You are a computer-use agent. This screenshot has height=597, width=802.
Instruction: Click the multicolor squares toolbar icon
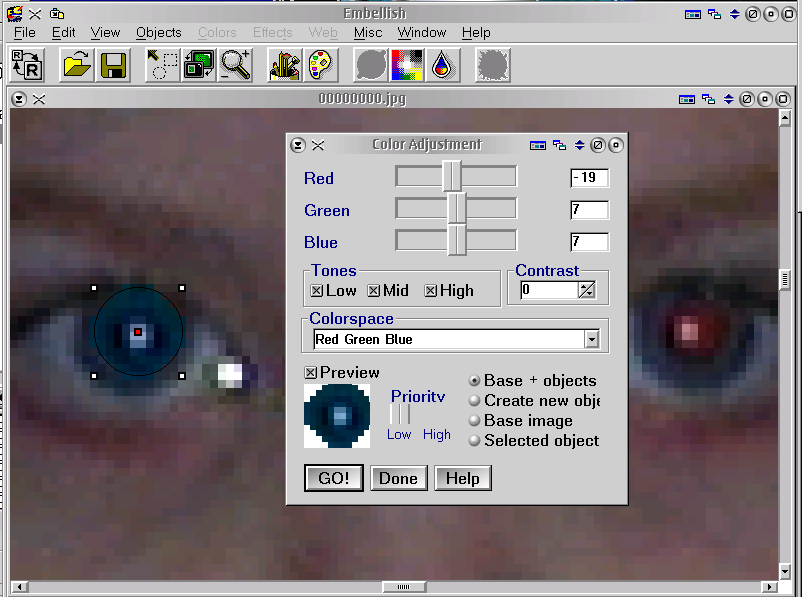[x=407, y=65]
